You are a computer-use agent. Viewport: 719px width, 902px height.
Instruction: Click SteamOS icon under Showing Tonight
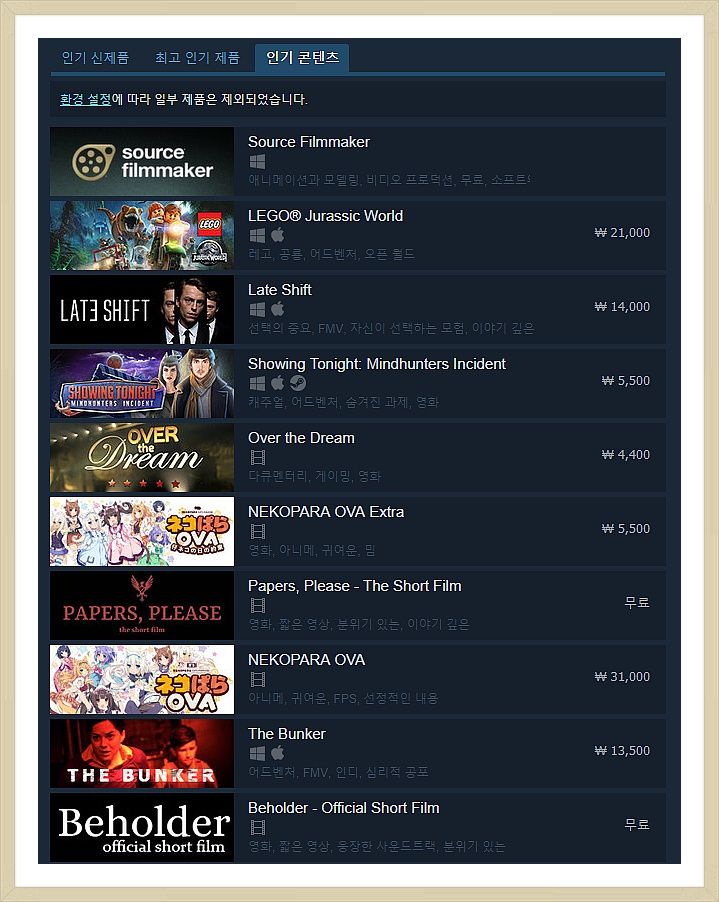tap(298, 383)
